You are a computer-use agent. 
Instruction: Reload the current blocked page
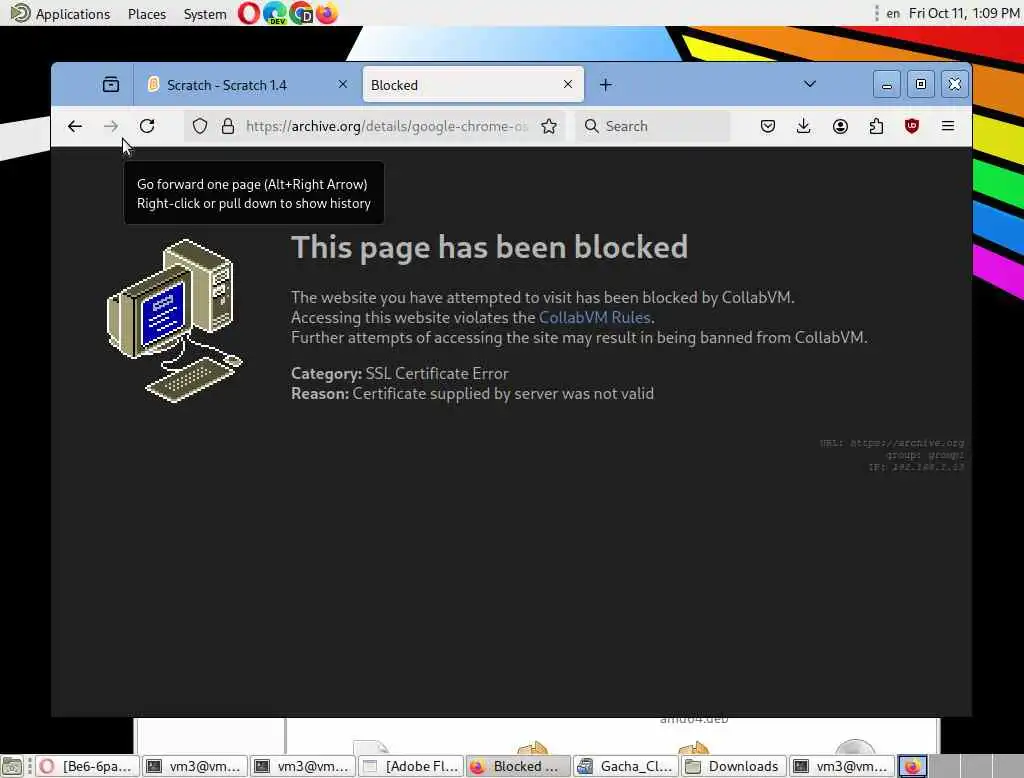click(147, 126)
